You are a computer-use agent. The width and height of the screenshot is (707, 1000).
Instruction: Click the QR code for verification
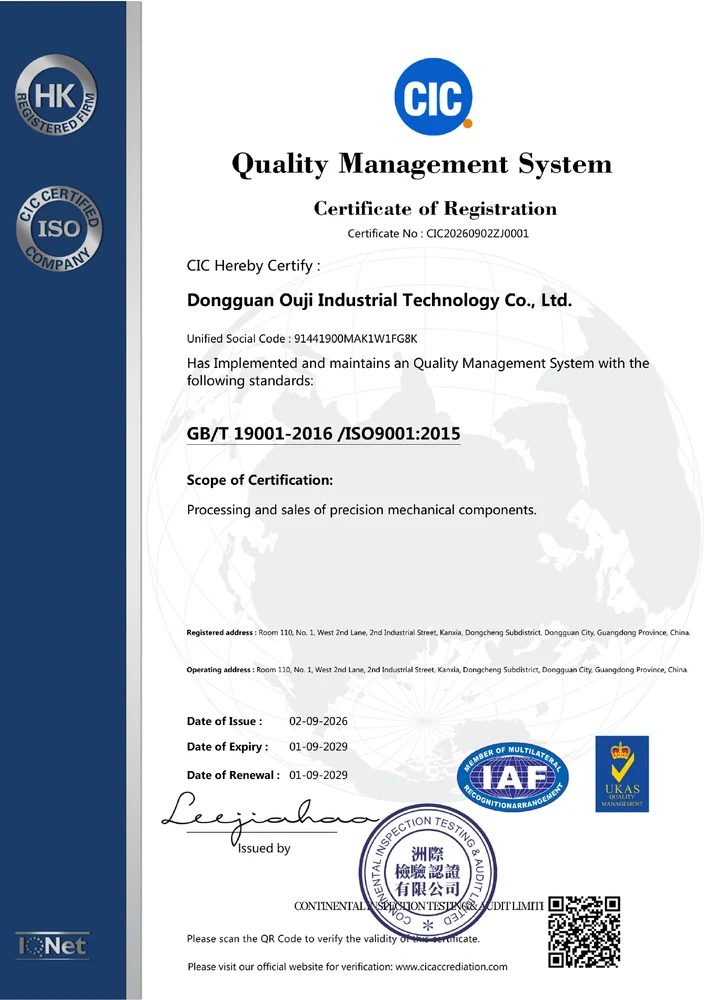click(x=584, y=931)
